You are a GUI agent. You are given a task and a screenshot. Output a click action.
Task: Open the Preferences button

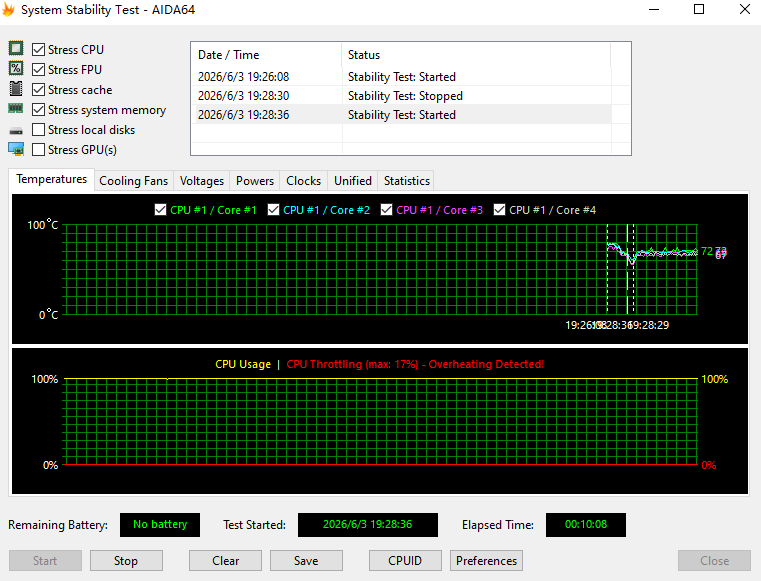[x=486, y=561]
